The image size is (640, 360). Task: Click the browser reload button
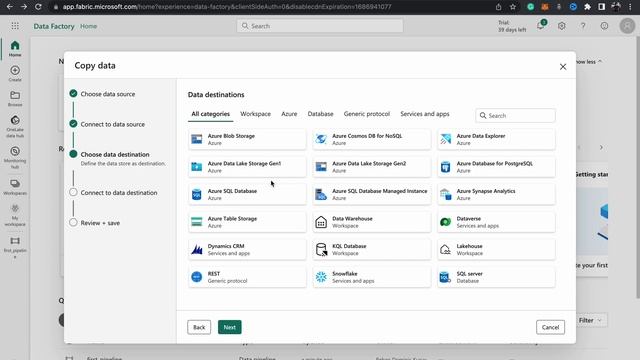click(38, 7)
